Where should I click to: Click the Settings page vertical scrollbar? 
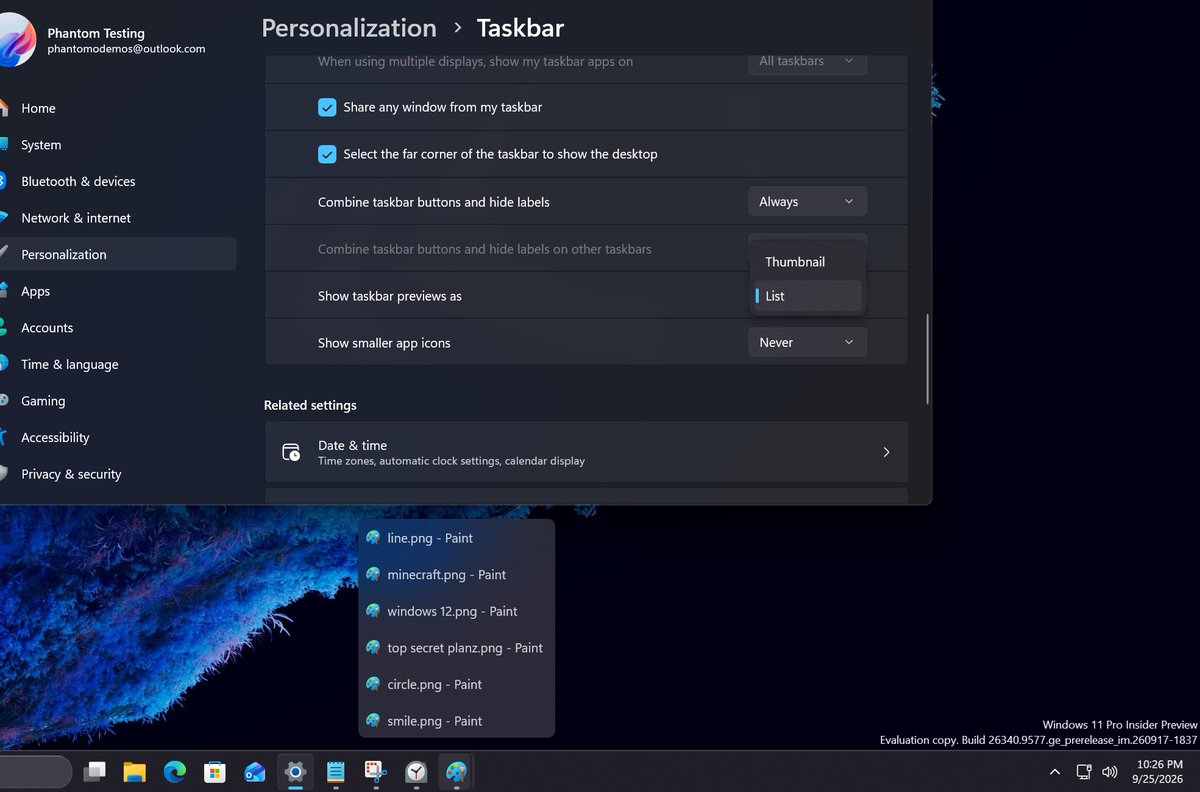(927, 359)
